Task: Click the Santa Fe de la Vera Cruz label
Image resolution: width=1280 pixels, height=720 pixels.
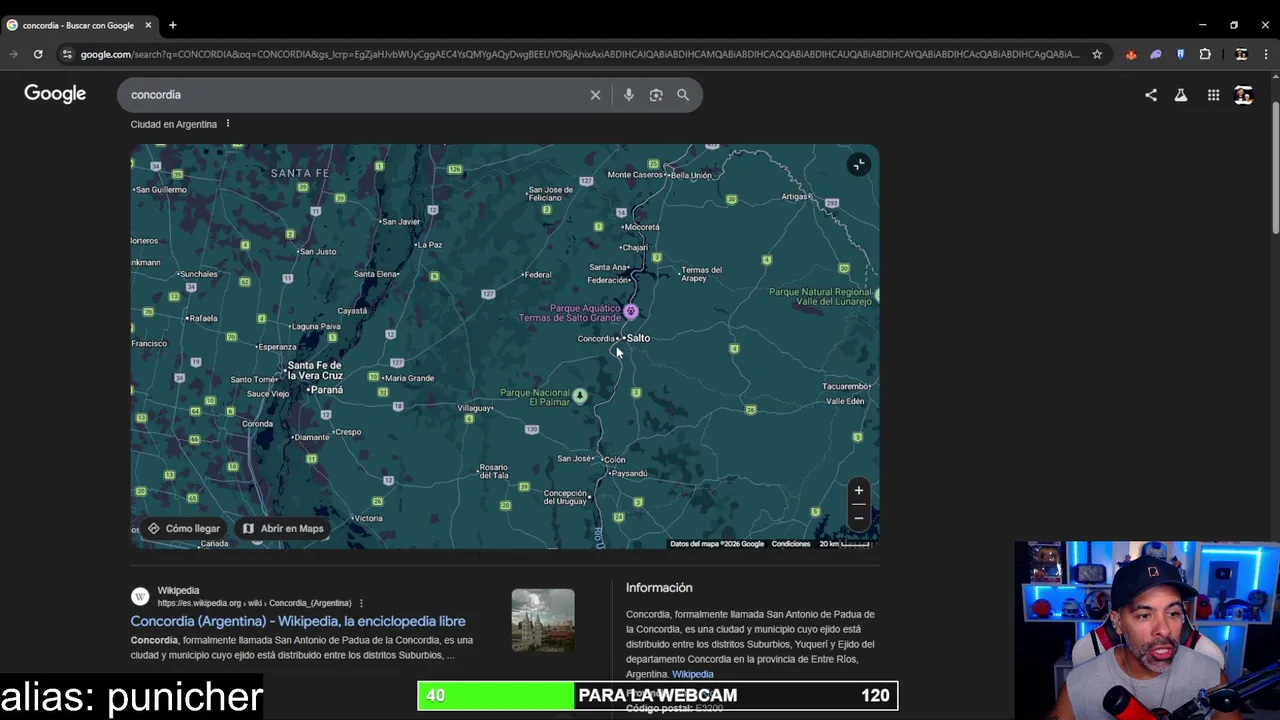Action: 315,371
